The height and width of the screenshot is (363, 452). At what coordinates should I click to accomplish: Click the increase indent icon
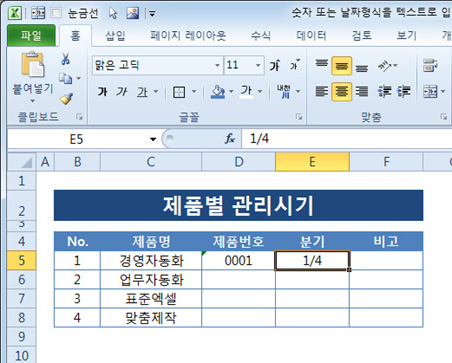403,91
